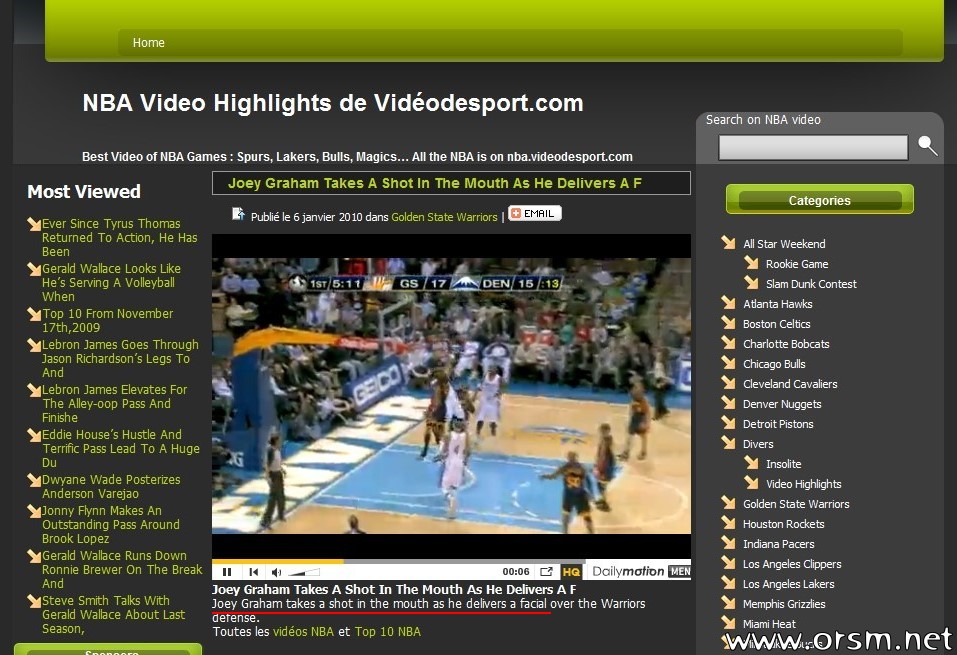
Task: Open the Video Highlights subcategory
Action: coord(804,484)
